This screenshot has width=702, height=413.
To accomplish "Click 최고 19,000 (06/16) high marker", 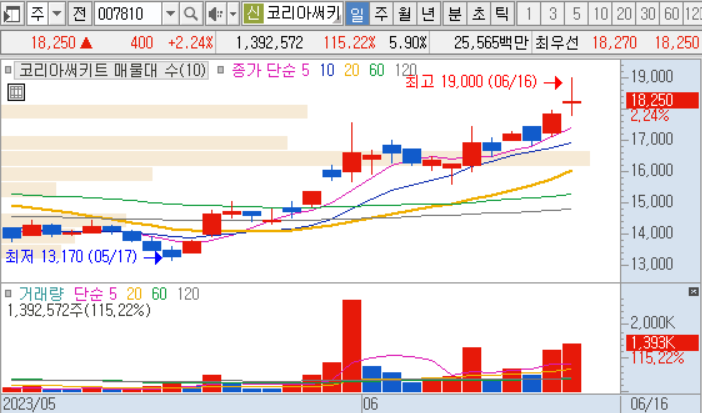I will tap(484, 82).
